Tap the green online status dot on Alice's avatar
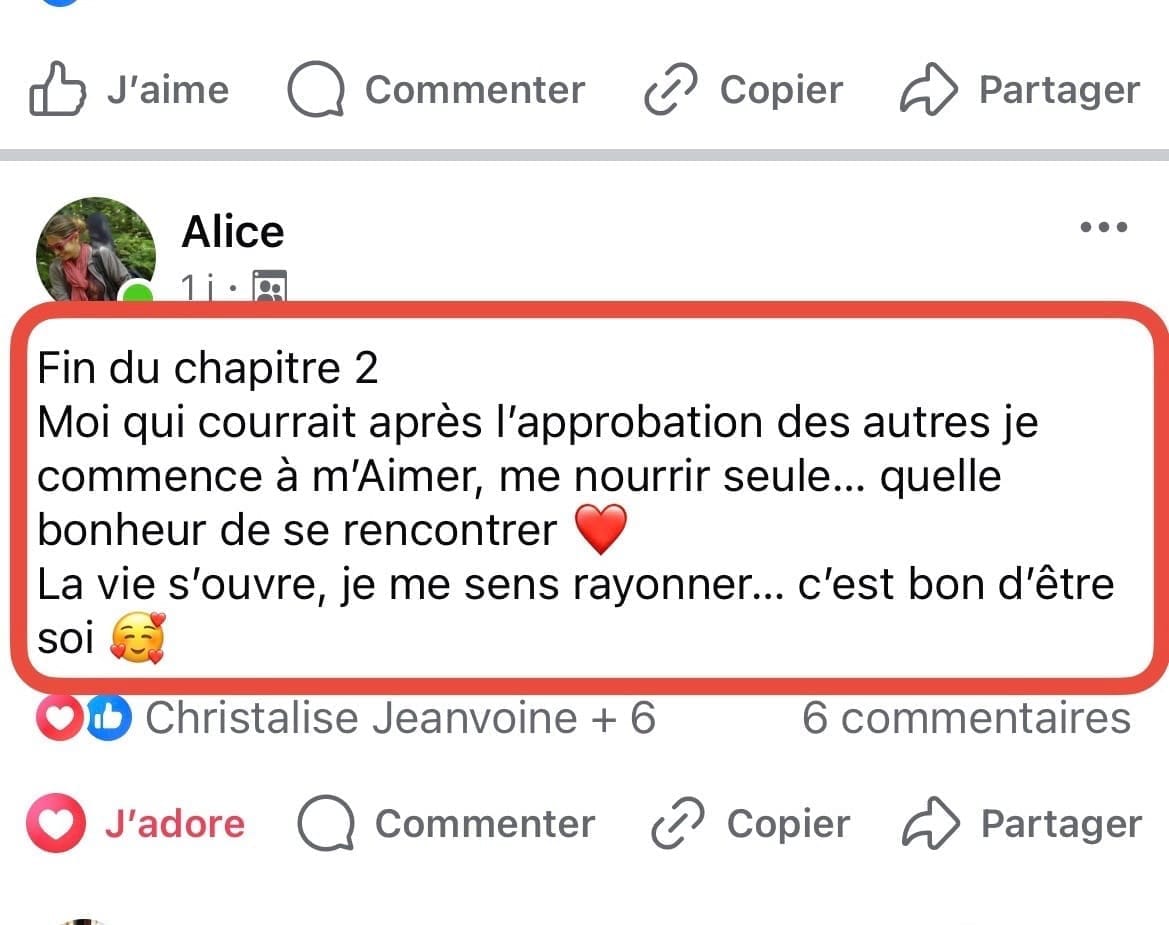Viewport: 1169px width, 925px height. pos(137,295)
